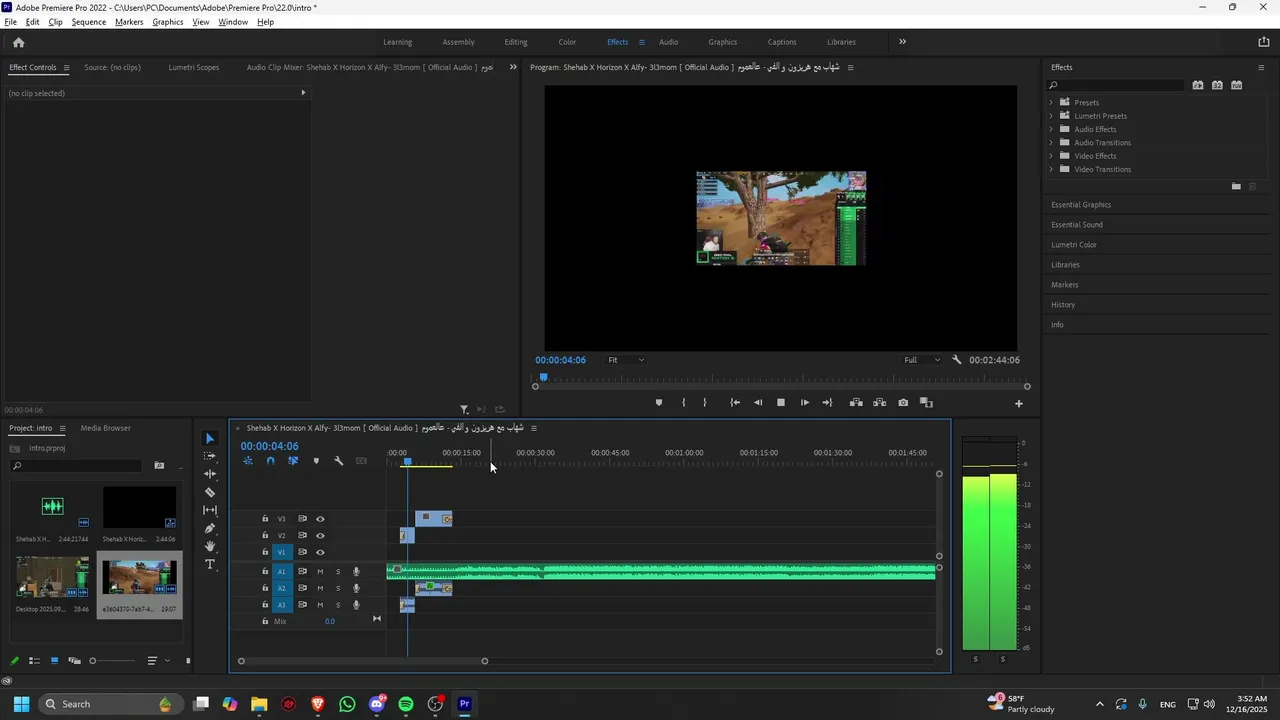
Task: Mute the A1 audio track
Action: pos(320,572)
